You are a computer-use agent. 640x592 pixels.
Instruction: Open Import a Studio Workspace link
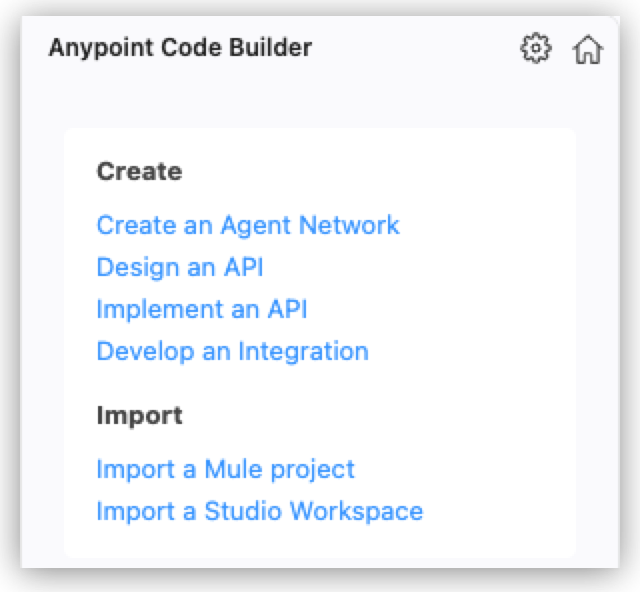click(x=260, y=511)
